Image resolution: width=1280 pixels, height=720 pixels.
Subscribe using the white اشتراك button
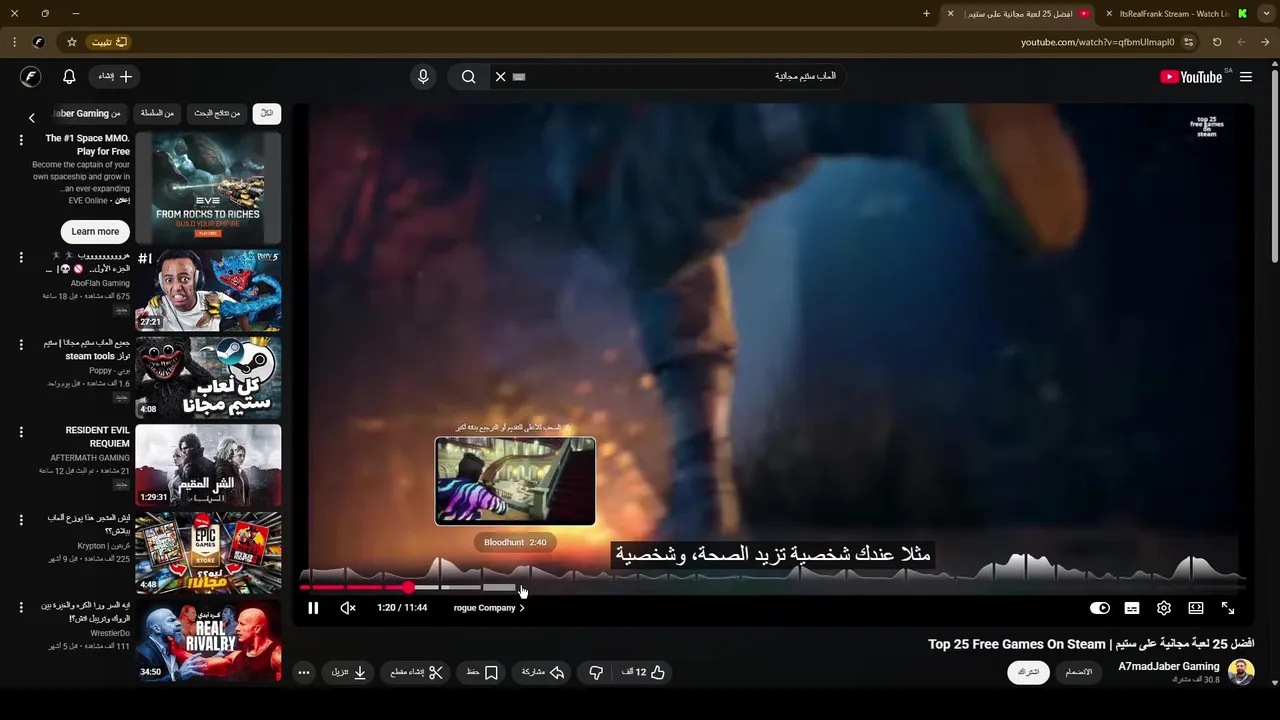1028,672
